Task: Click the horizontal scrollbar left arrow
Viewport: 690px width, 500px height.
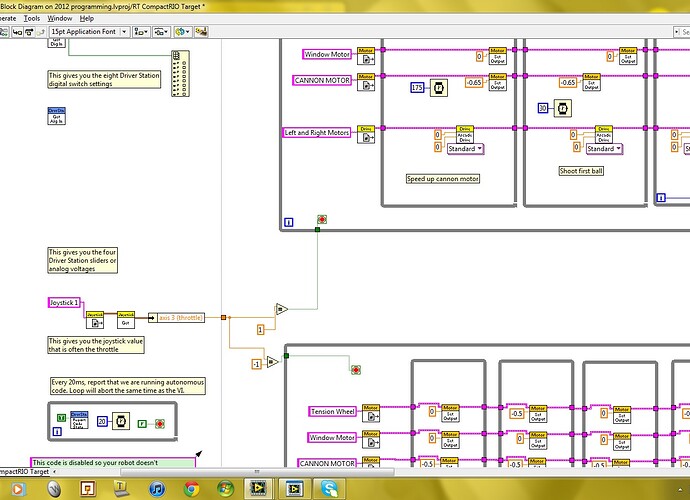Action: (x=55, y=472)
